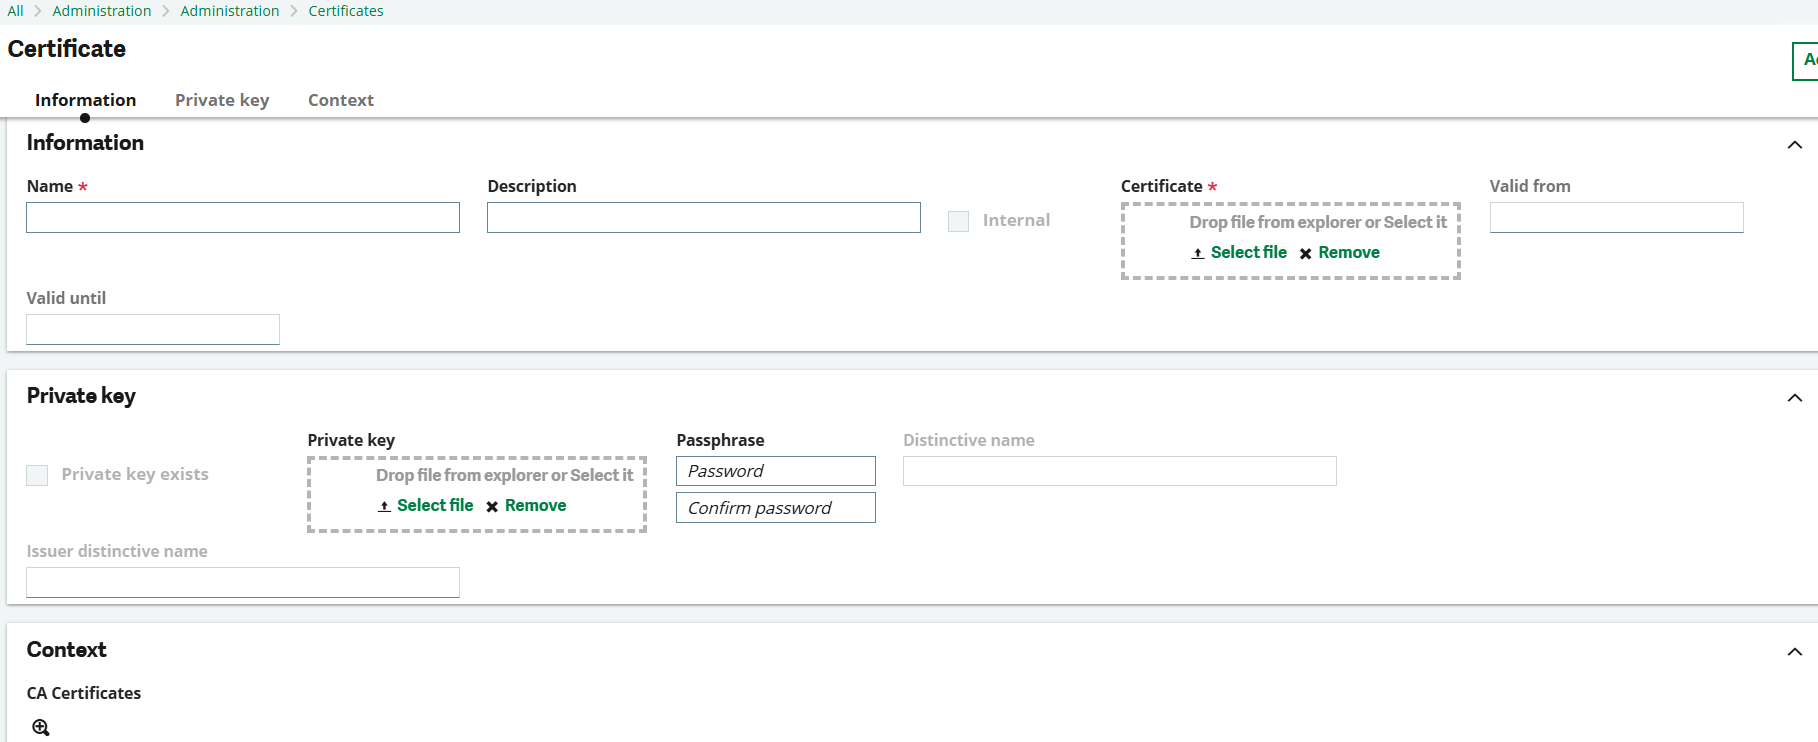Click upload icon in Certificate drop zone
Image resolution: width=1818 pixels, height=742 pixels.
coord(1197,253)
